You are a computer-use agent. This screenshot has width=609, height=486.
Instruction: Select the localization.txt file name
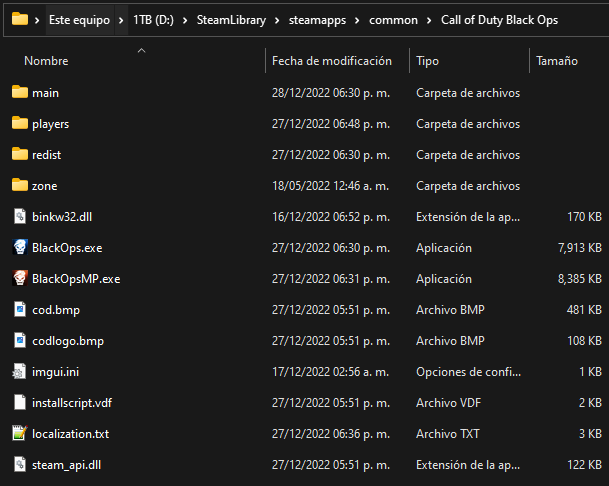pos(70,434)
